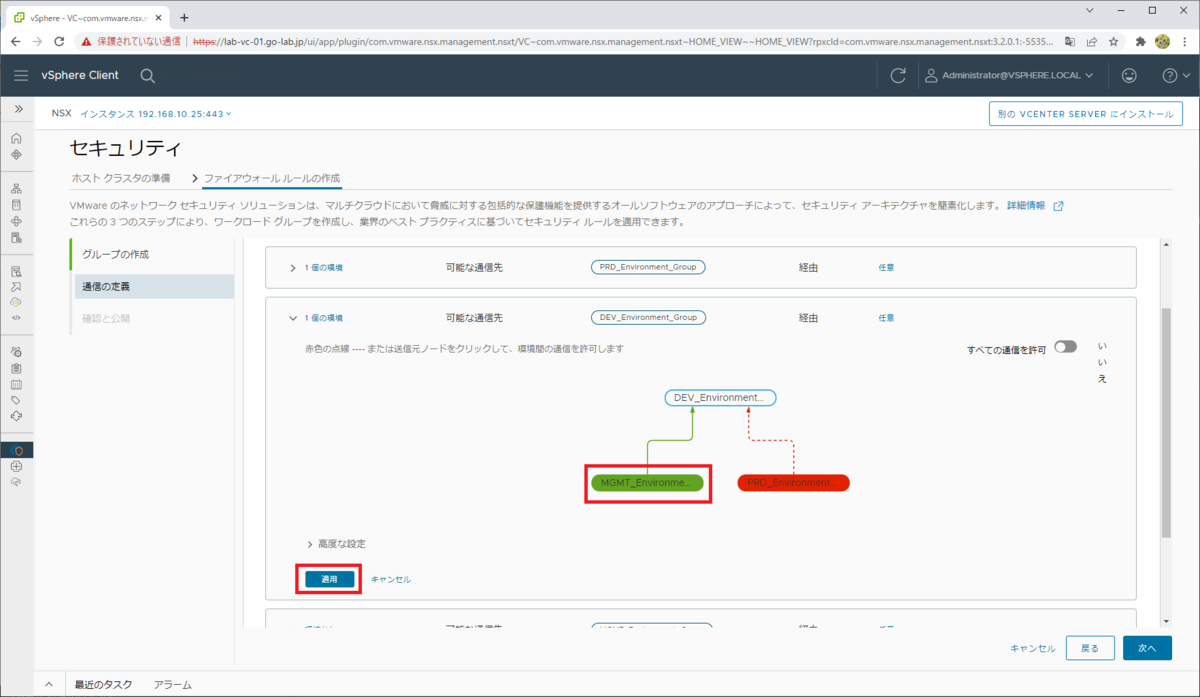Open アラーム tab
1200x697 pixels.
pyautogui.click(x=172, y=685)
